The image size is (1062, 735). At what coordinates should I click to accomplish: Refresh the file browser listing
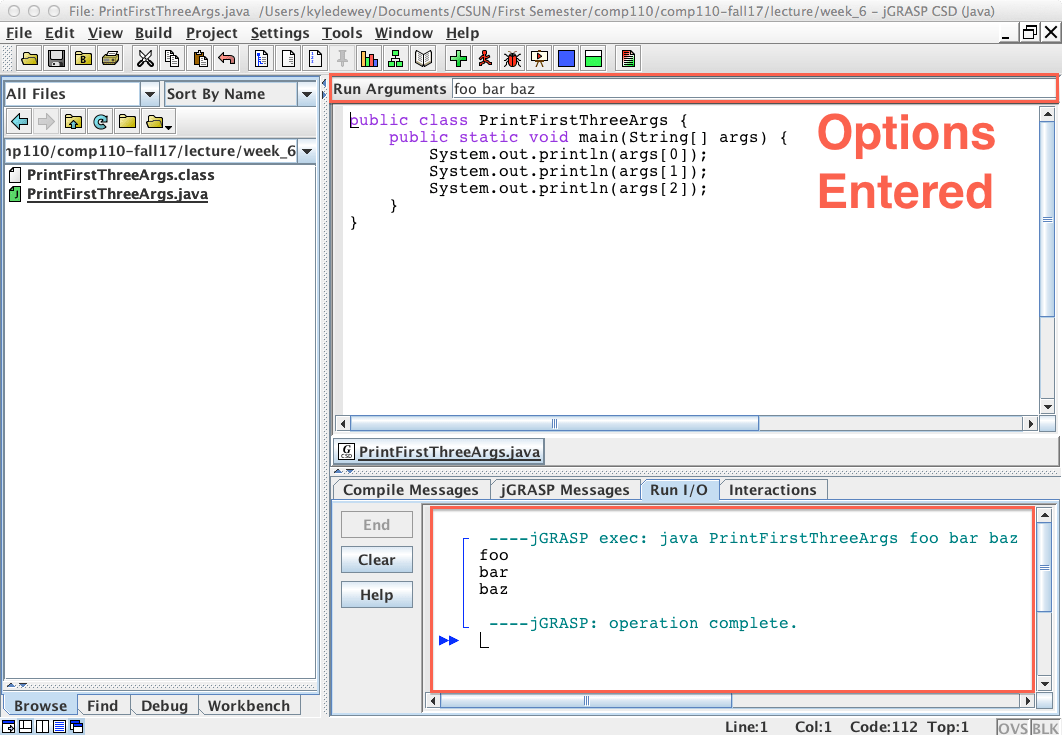coord(99,121)
